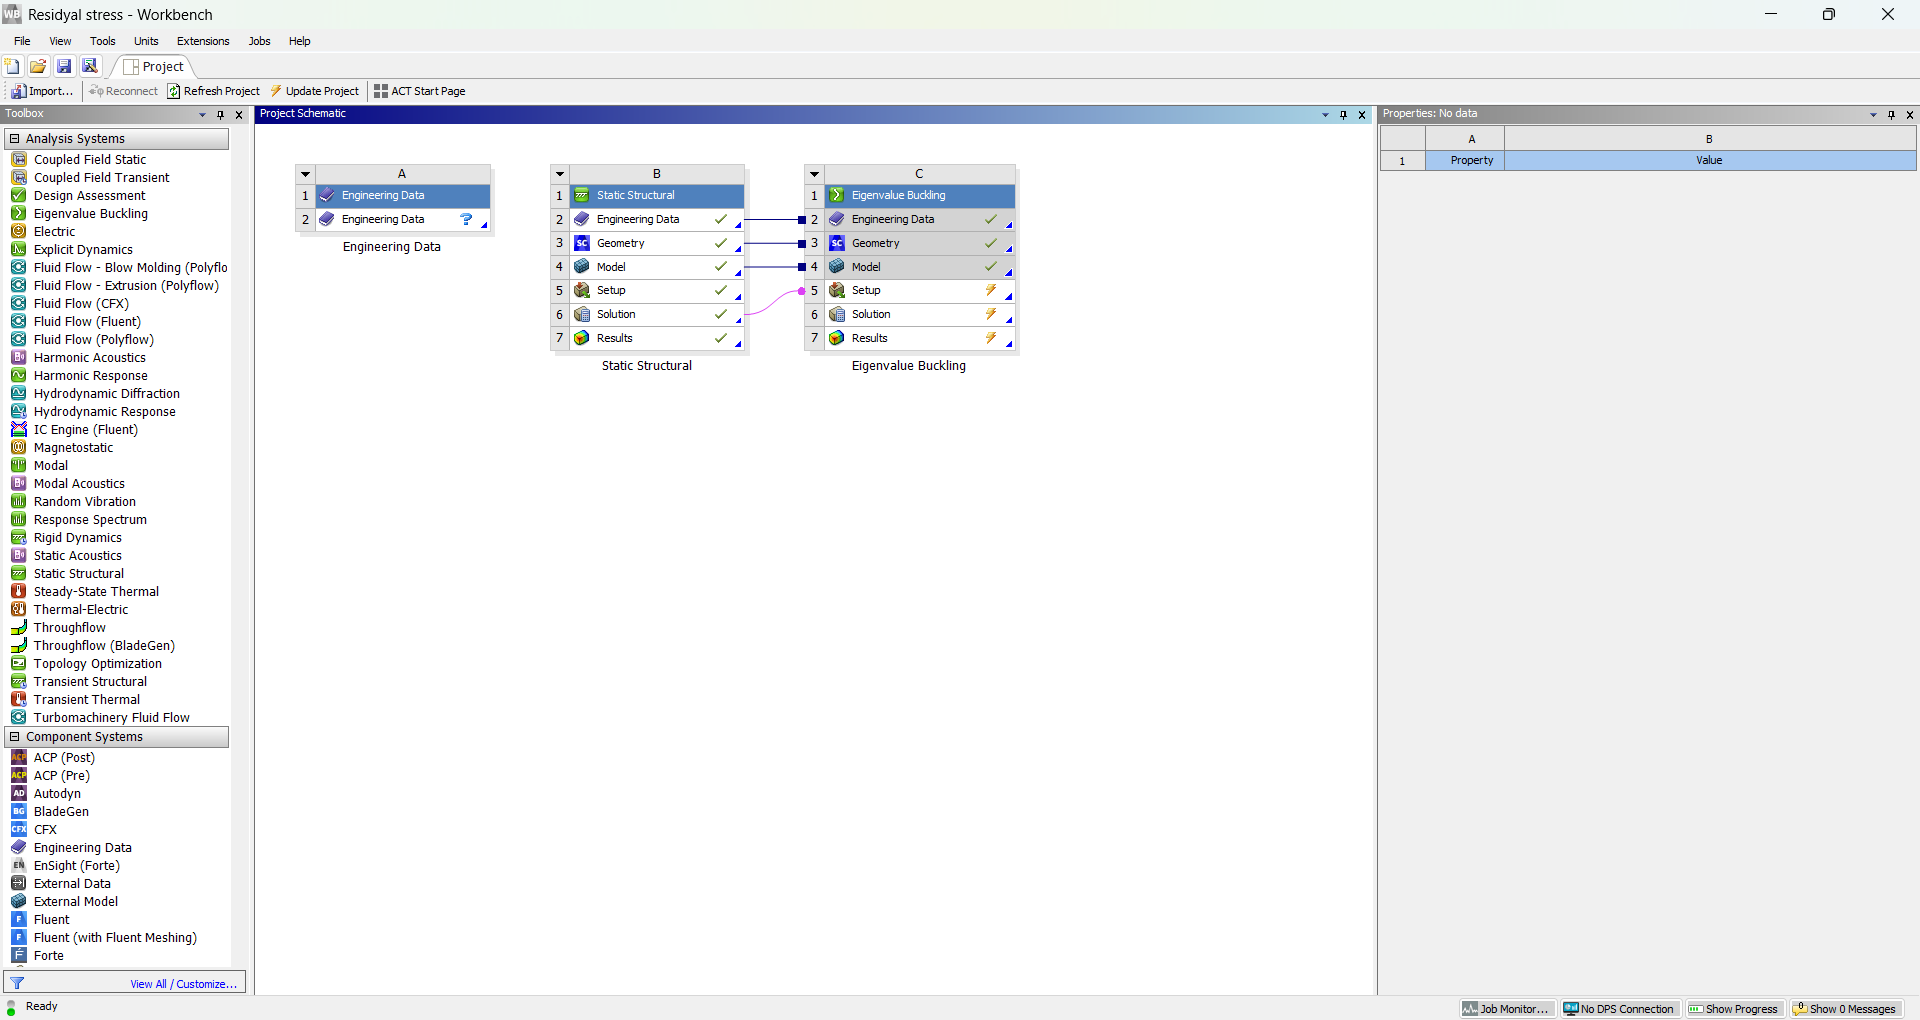Open the Units menu

(x=146, y=41)
